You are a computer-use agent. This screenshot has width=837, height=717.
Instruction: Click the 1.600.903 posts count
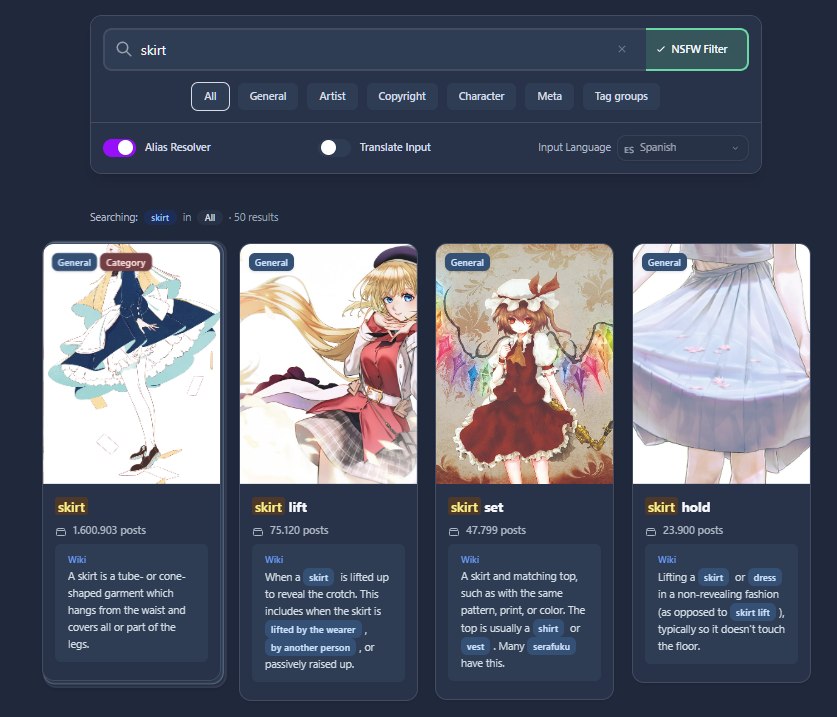[109, 530]
